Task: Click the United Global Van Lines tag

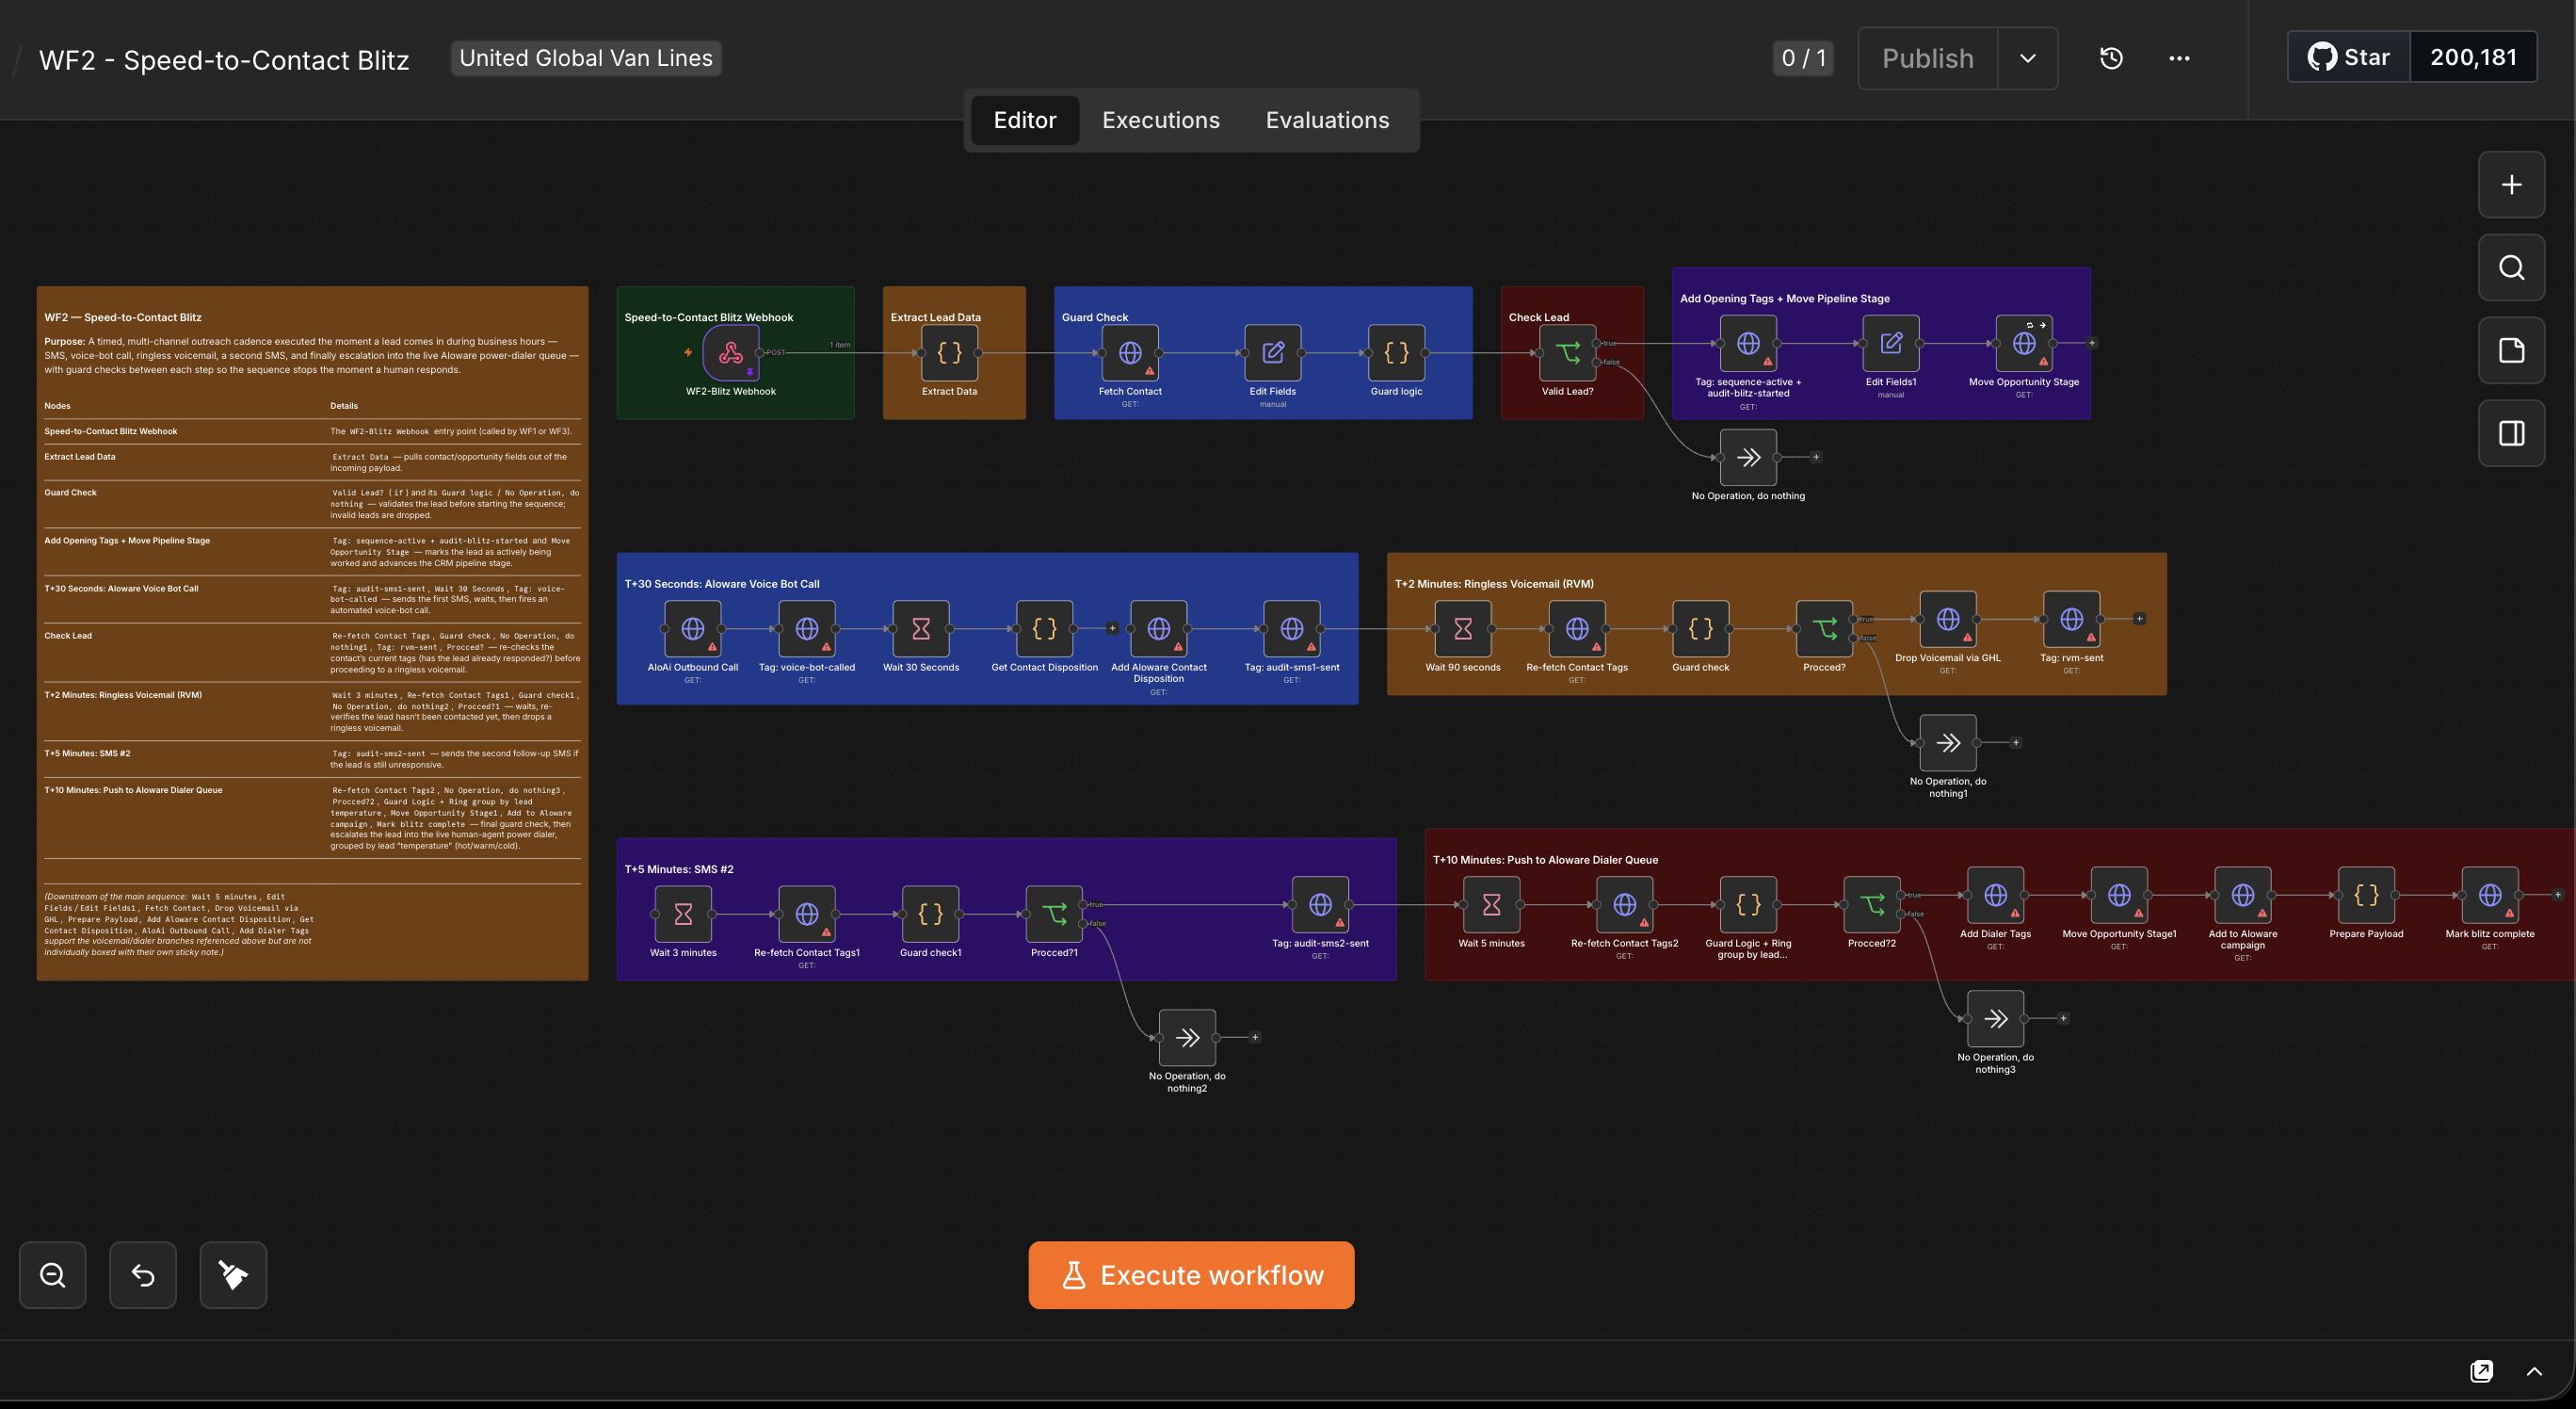Action: pos(586,58)
